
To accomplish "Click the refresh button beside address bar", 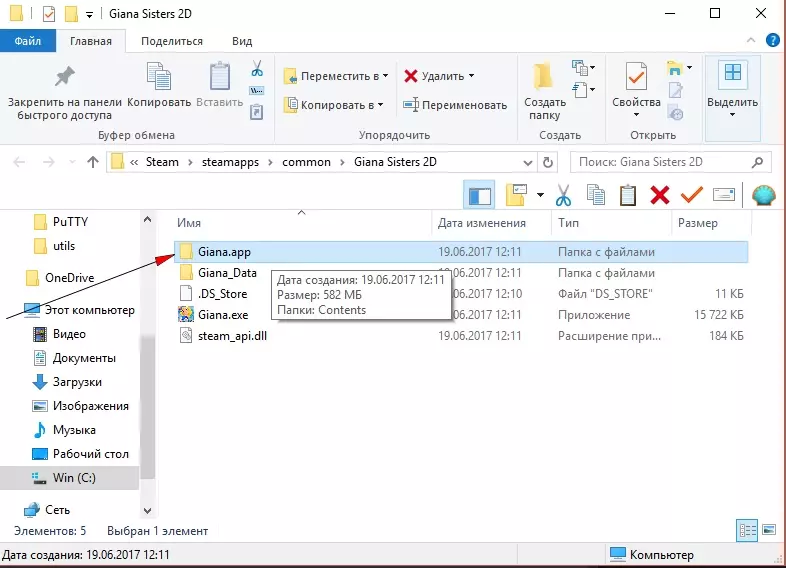I will pos(548,162).
